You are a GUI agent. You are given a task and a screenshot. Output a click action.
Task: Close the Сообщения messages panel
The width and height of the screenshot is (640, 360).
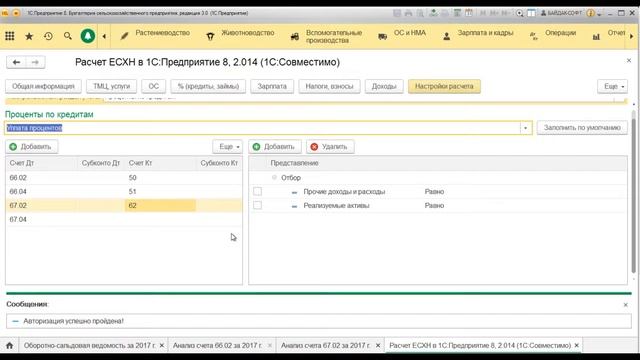click(626, 304)
